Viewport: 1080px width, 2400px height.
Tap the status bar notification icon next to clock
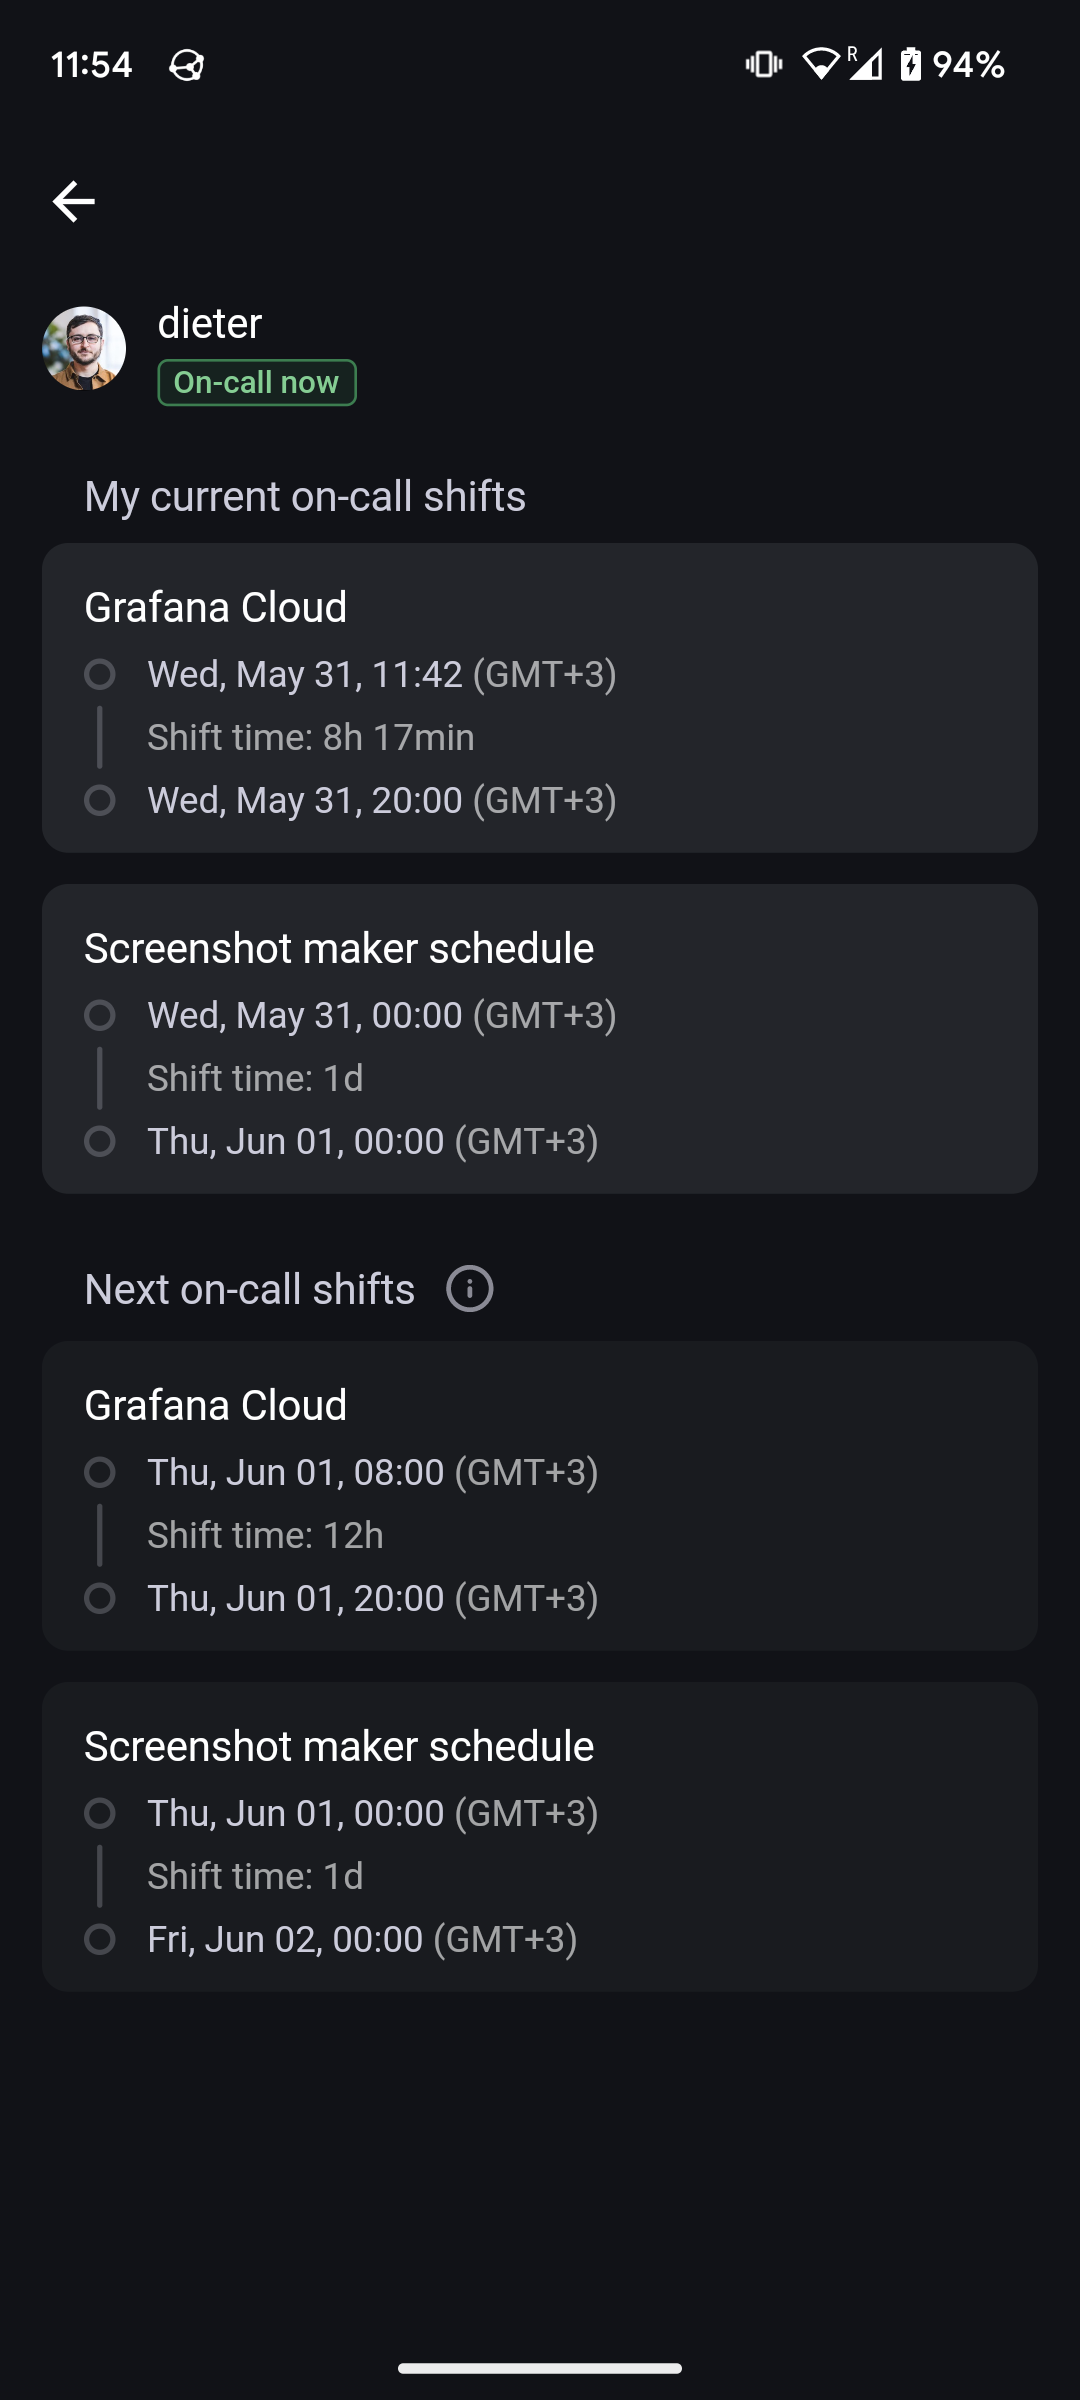tap(187, 66)
